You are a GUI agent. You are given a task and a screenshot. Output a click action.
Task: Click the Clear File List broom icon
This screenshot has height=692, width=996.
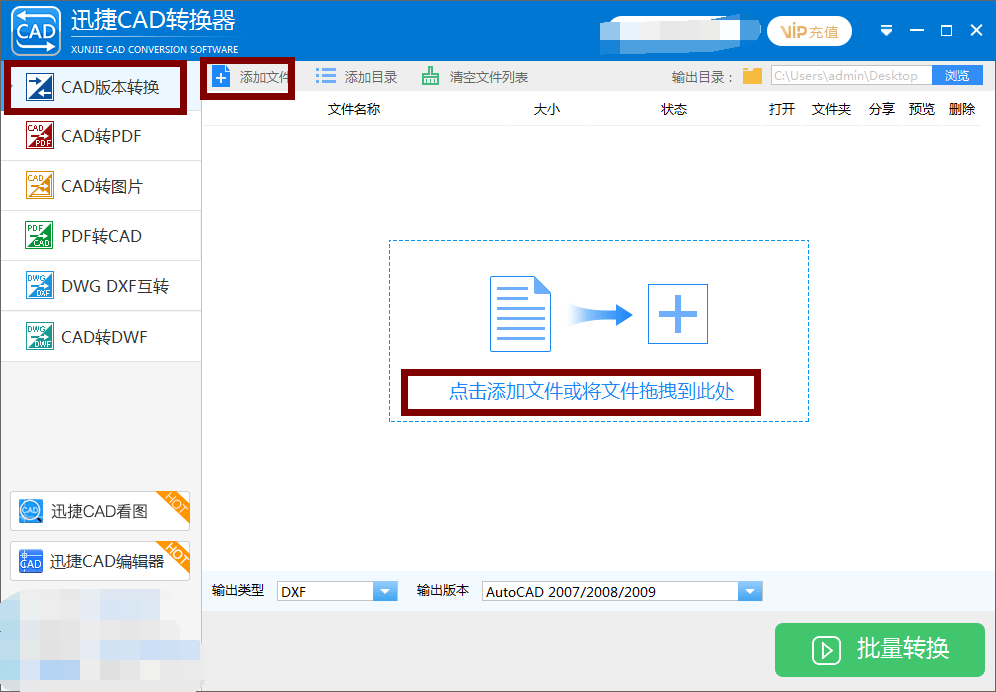430,76
